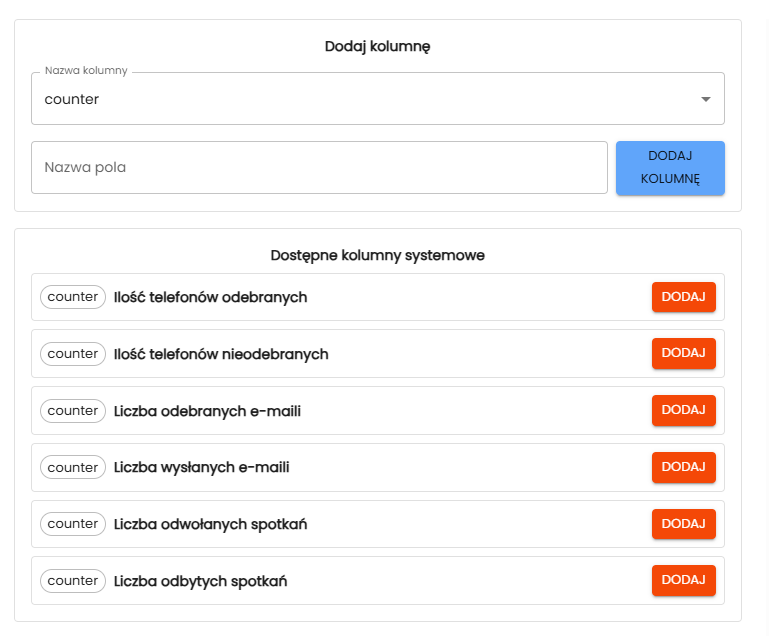Viewport: 769px width, 636px height.
Task: Click the Dostępne kolumny systemowe heading
Action: click(x=378, y=255)
